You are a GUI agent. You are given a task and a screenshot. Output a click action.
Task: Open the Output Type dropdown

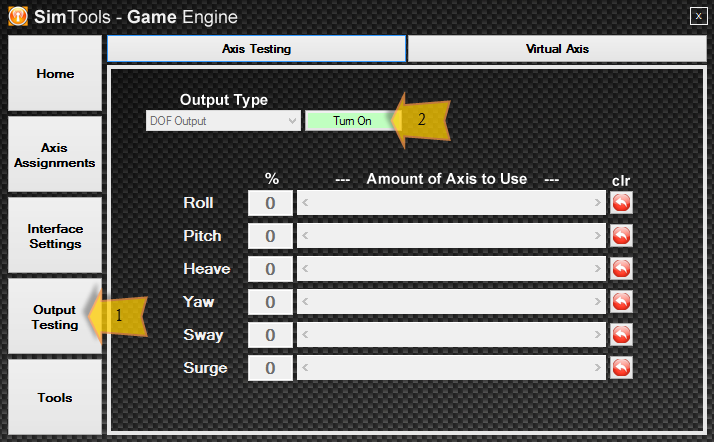222,120
